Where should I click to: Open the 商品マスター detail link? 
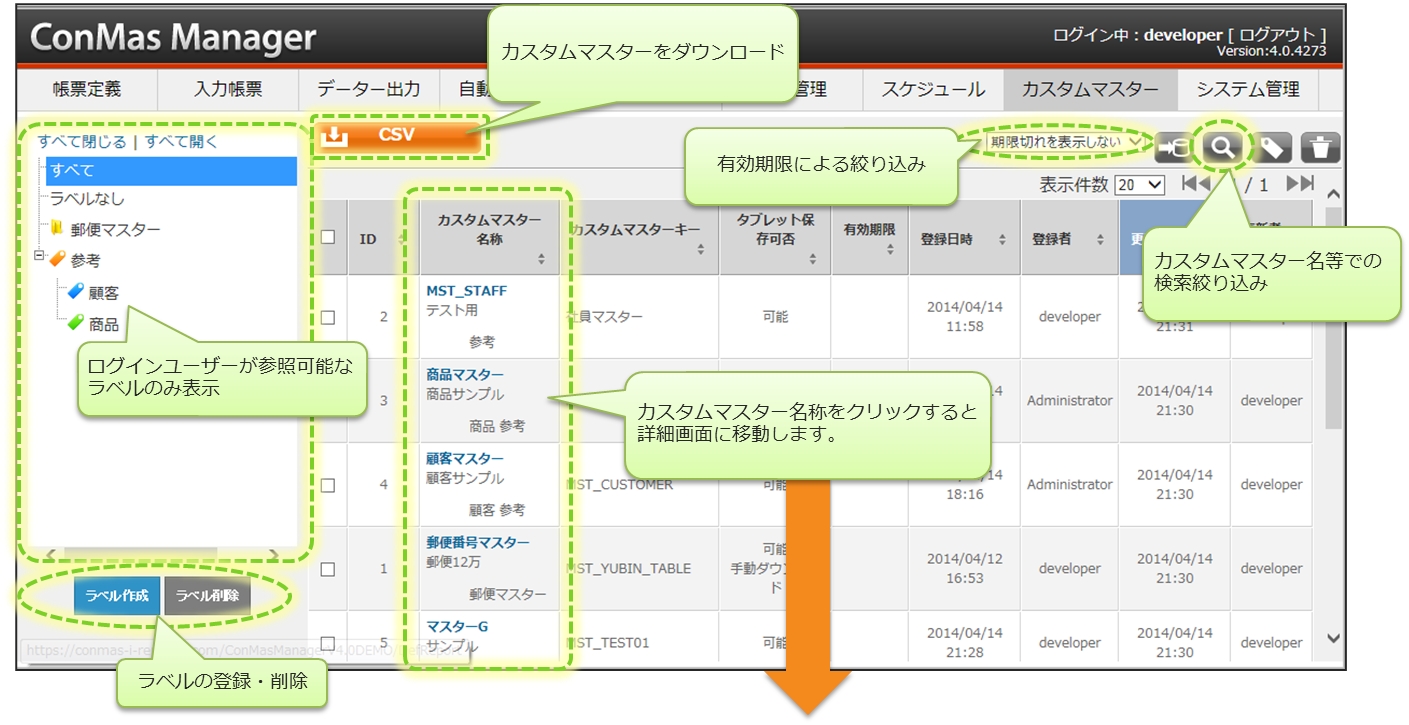tap(465, 375)
